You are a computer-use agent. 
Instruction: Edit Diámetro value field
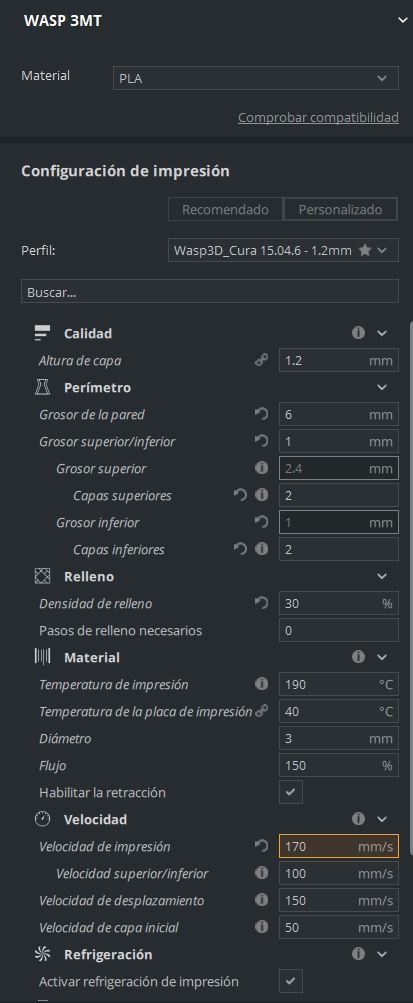(339, 738)
